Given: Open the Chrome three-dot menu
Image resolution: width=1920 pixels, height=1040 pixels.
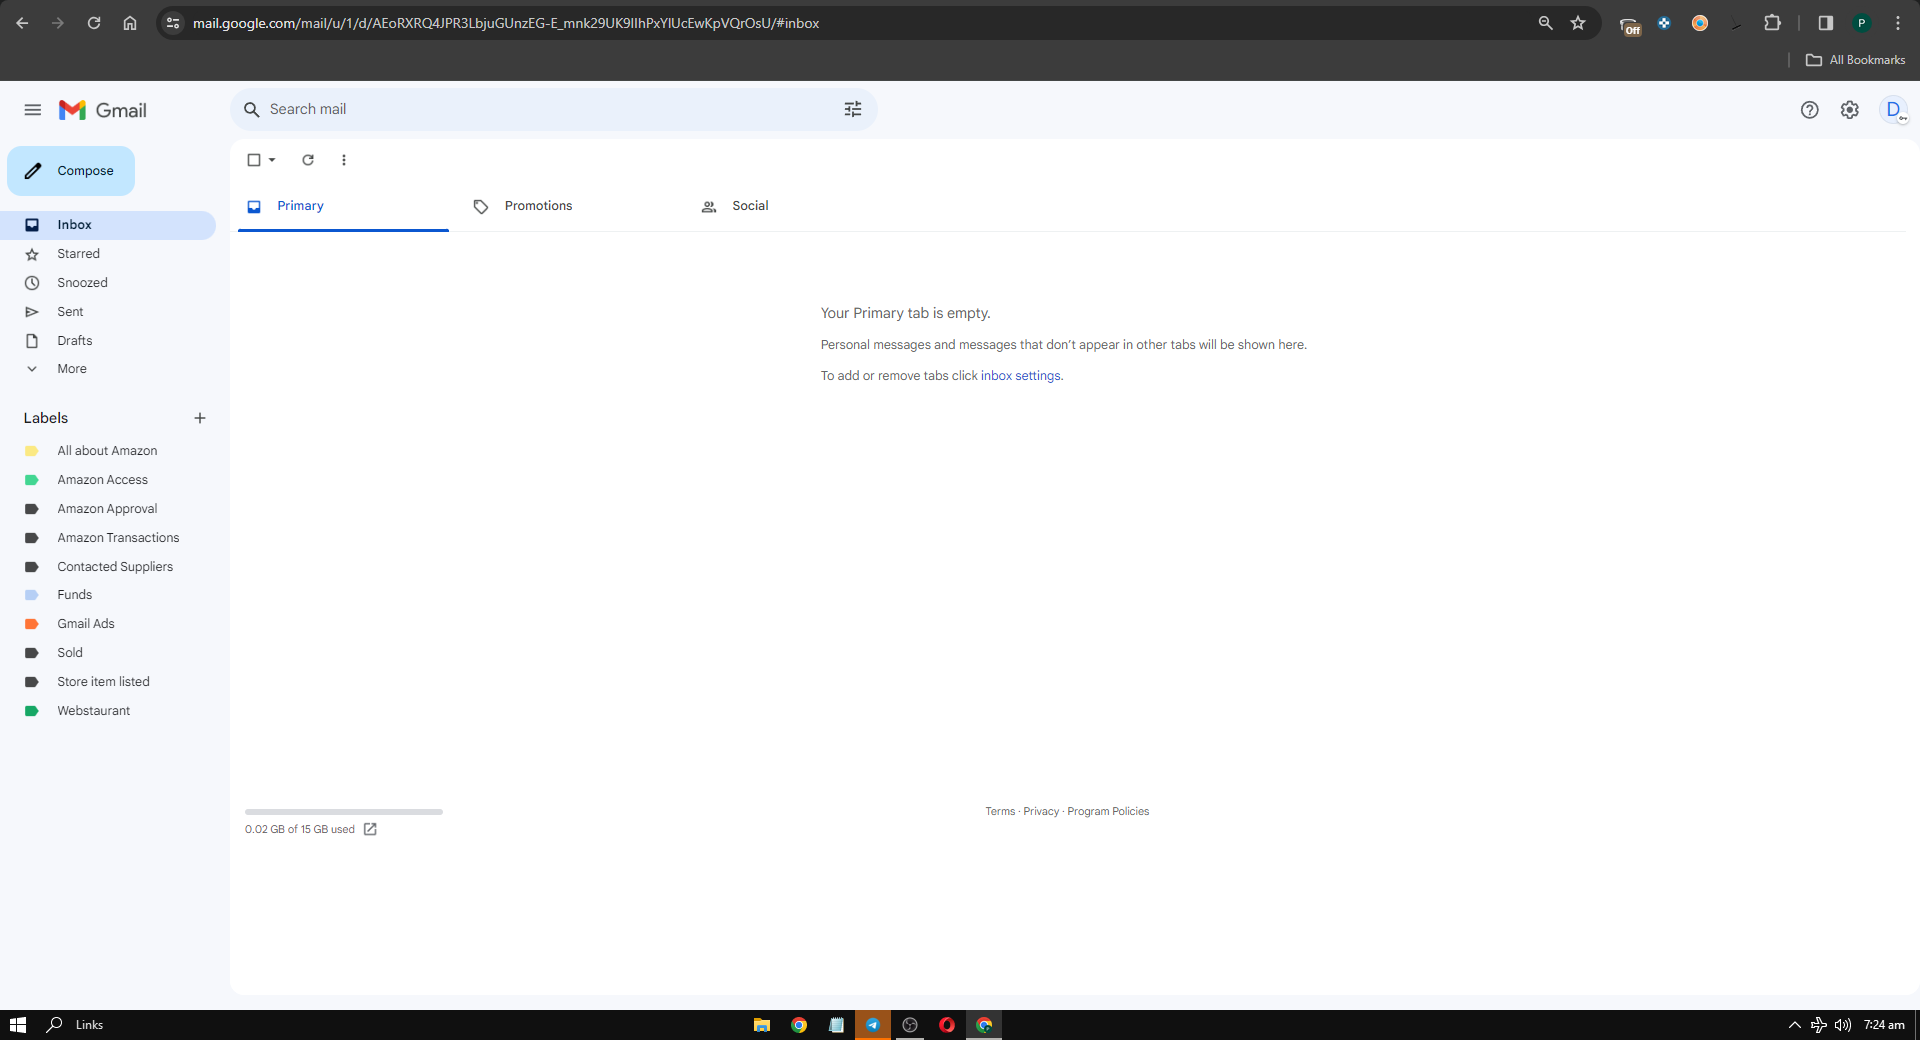Looking at the screenshot, I should tap(1898, 23).
